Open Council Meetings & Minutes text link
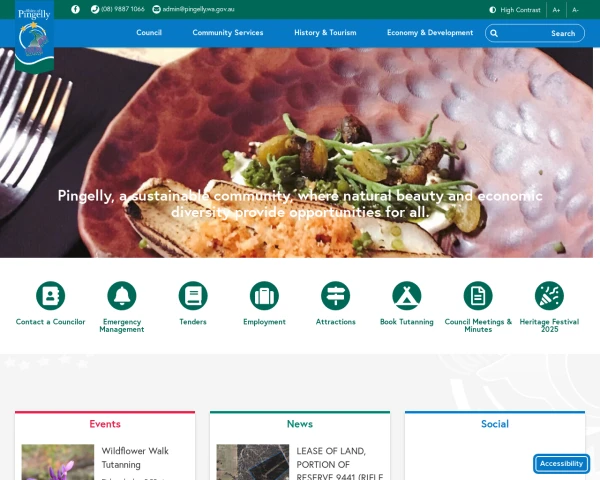The height and width of the screenshot is (480, 600). click(x=478, y=325)
